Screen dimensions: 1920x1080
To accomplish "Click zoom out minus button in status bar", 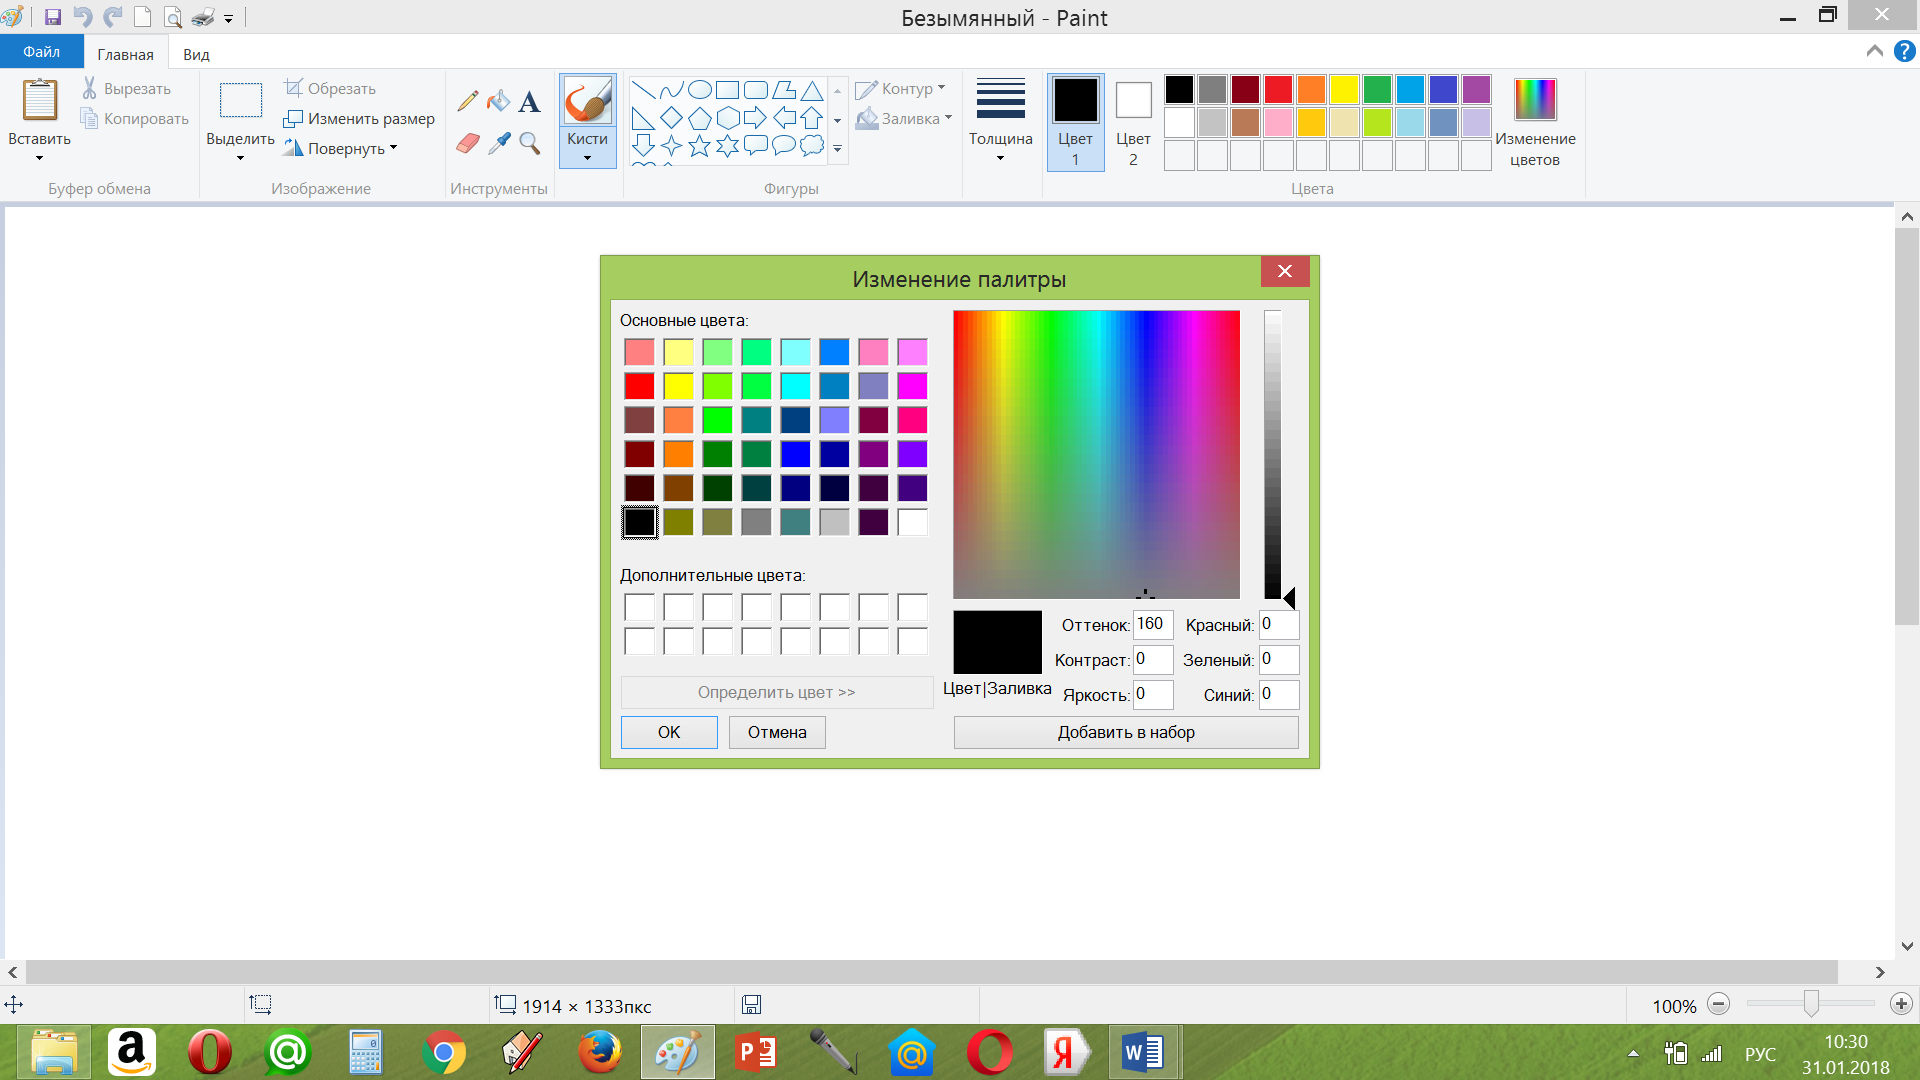I will (1718, 1004).
